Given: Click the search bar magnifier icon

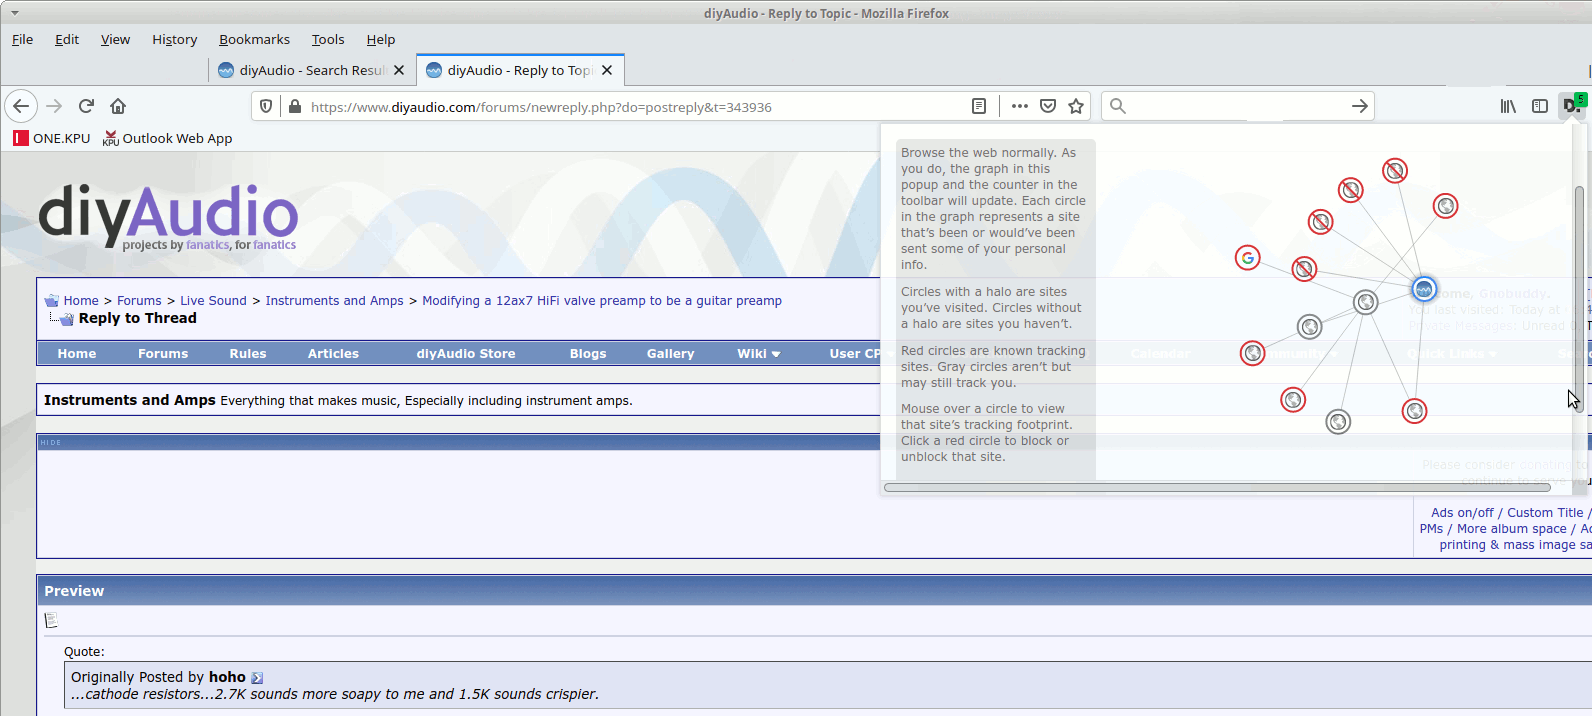Looking at the screenshot, I should (x=1118, y=106).
